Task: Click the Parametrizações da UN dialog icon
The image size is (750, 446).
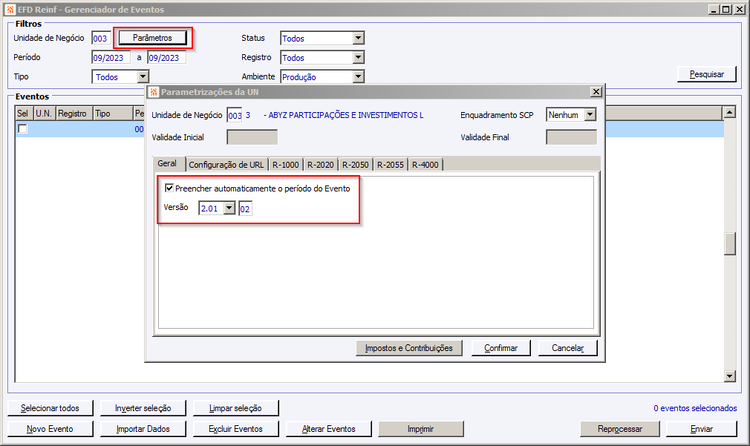Action: pyautogui.click(x=154, y=92)
